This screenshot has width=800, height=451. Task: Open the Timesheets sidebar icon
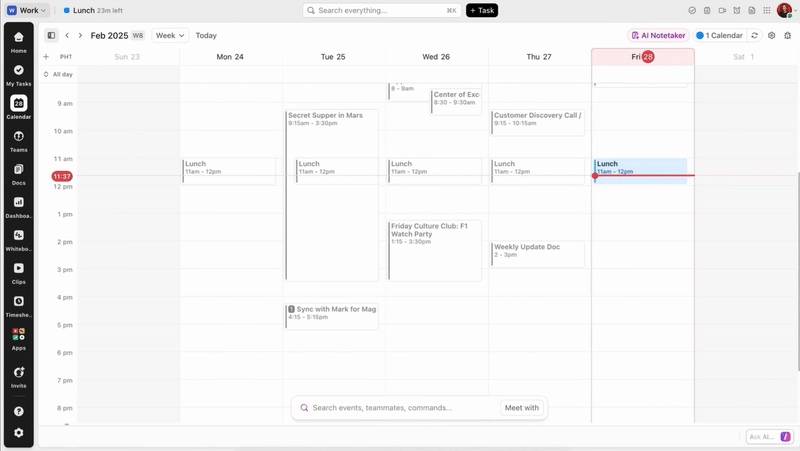pos(18,302)
